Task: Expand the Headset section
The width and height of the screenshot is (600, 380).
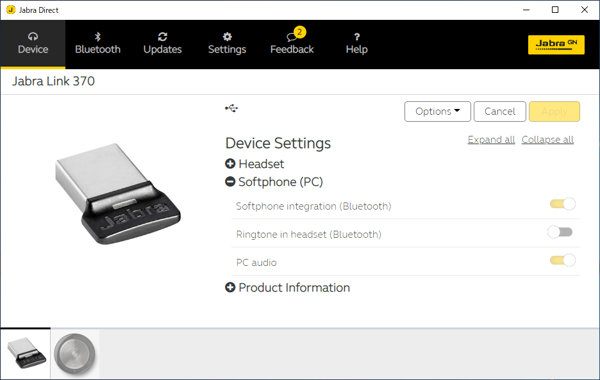Action: [230, 164]
